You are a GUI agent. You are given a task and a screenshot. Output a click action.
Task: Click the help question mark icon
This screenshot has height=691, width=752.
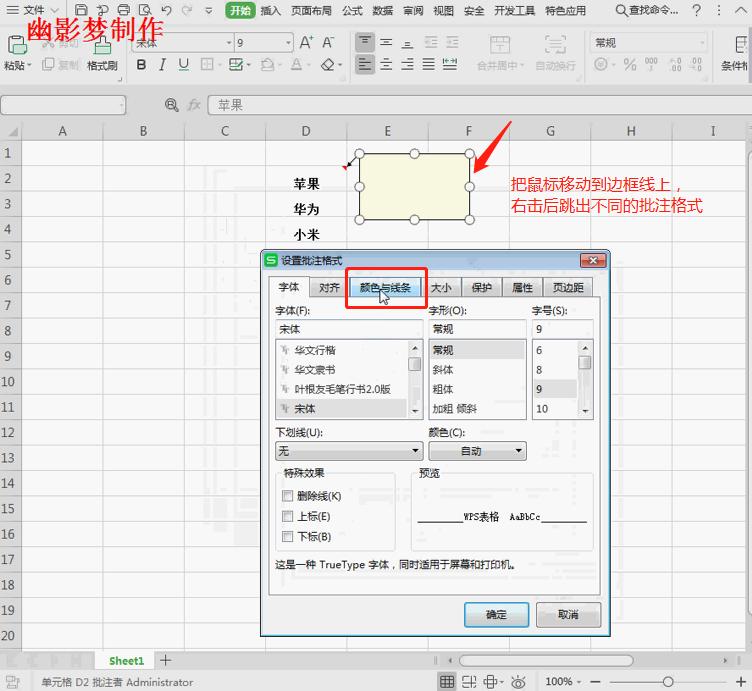pos(696,10)
